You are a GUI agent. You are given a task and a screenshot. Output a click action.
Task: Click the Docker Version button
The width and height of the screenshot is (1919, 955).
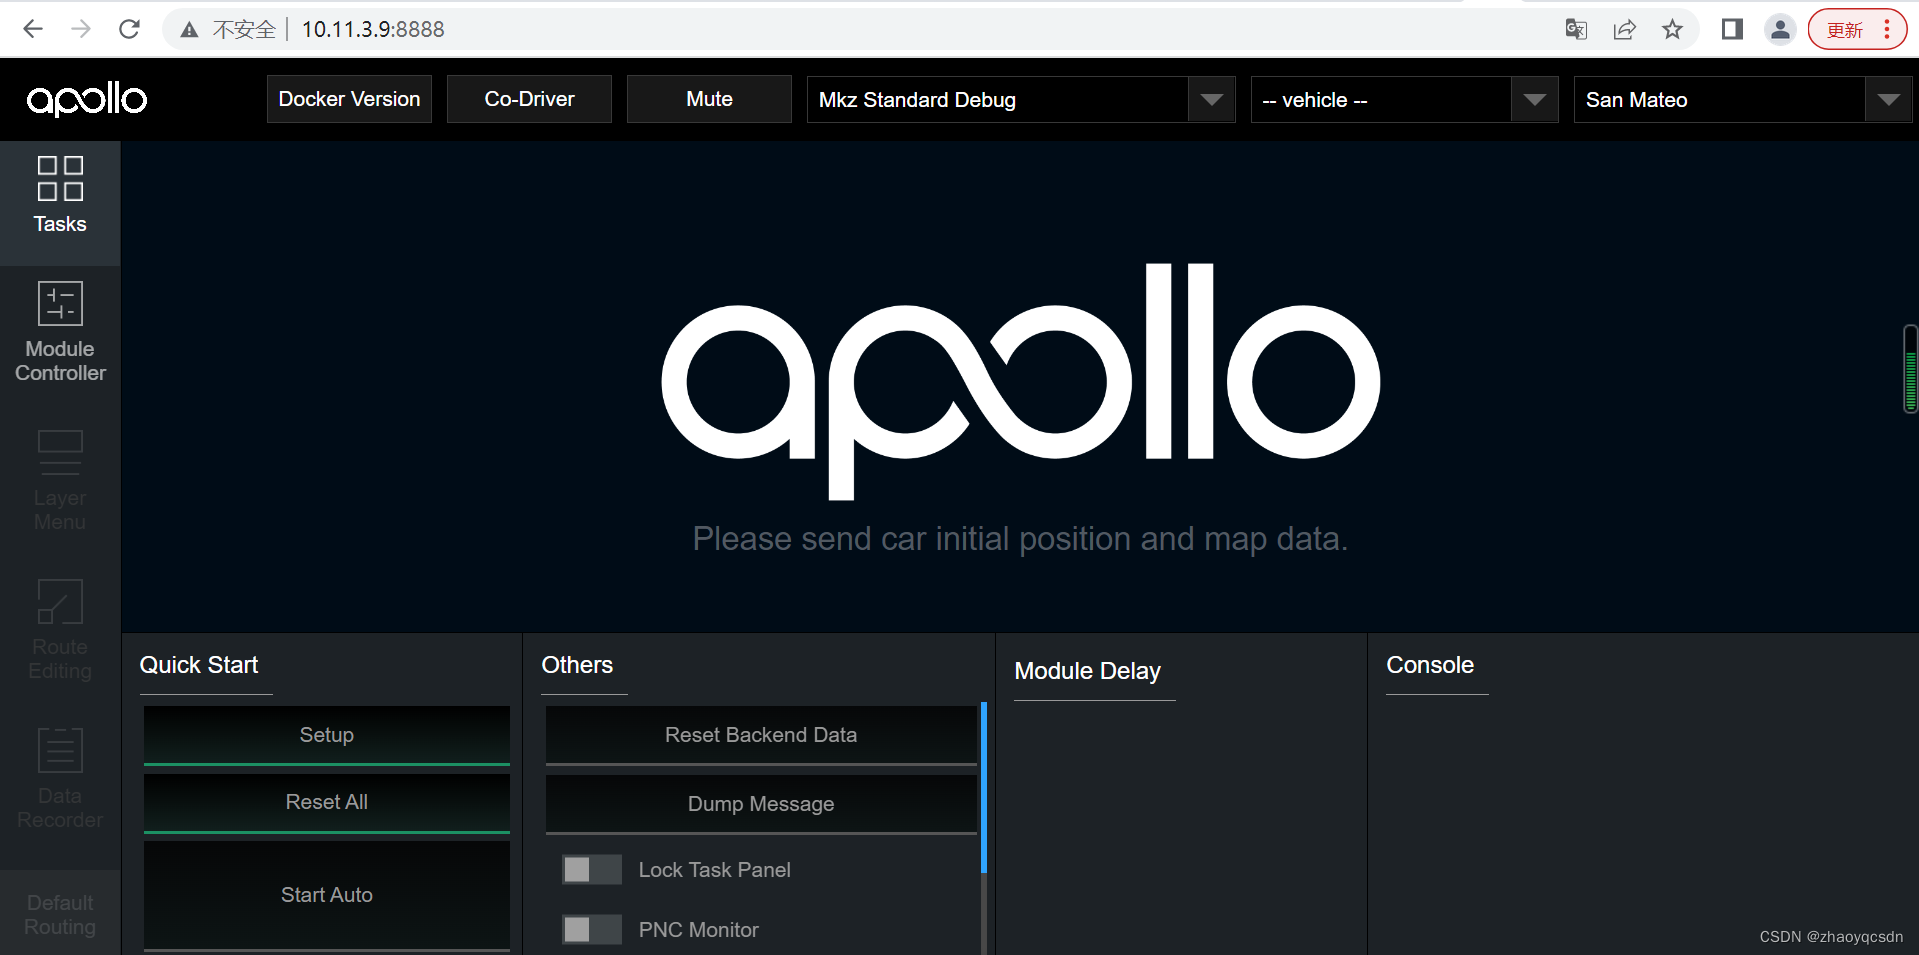(x=349, y=99)
